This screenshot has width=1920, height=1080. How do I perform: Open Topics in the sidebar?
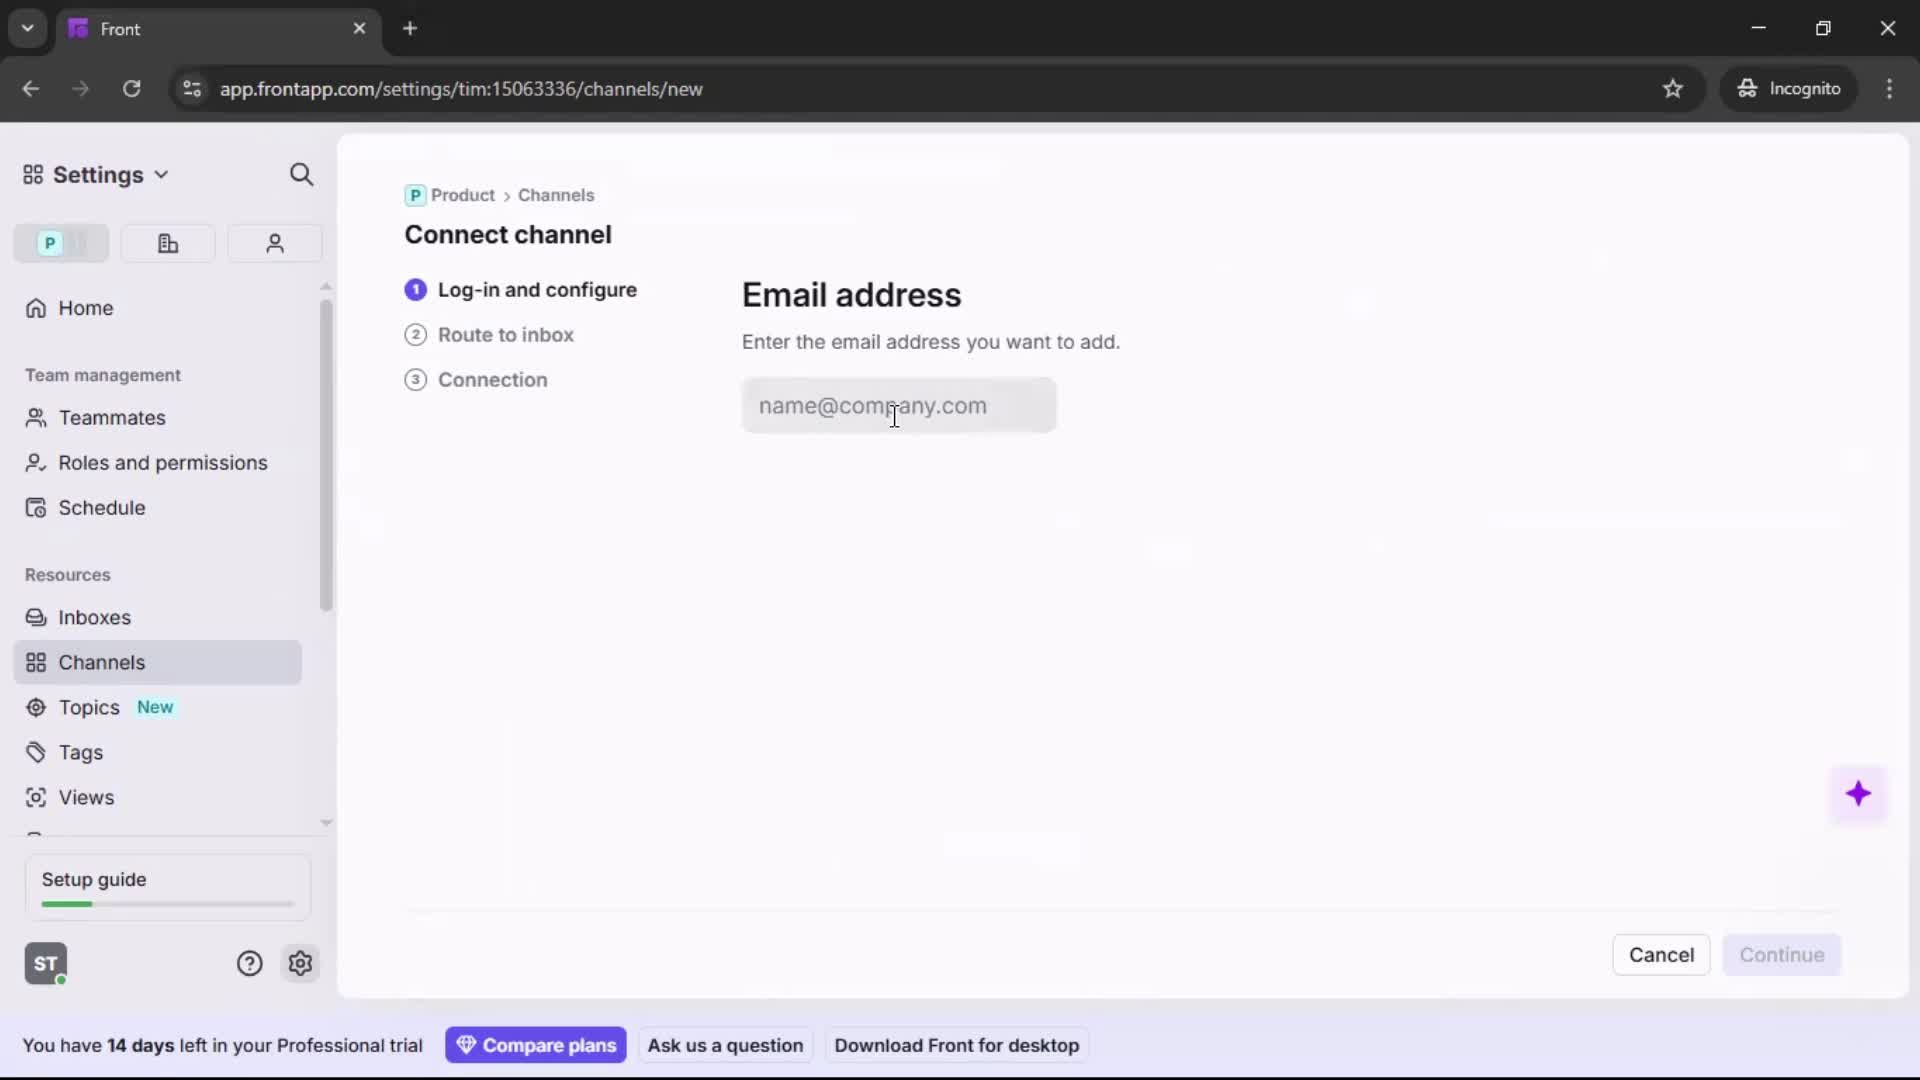pyautogui.click(x=87, y=707)
